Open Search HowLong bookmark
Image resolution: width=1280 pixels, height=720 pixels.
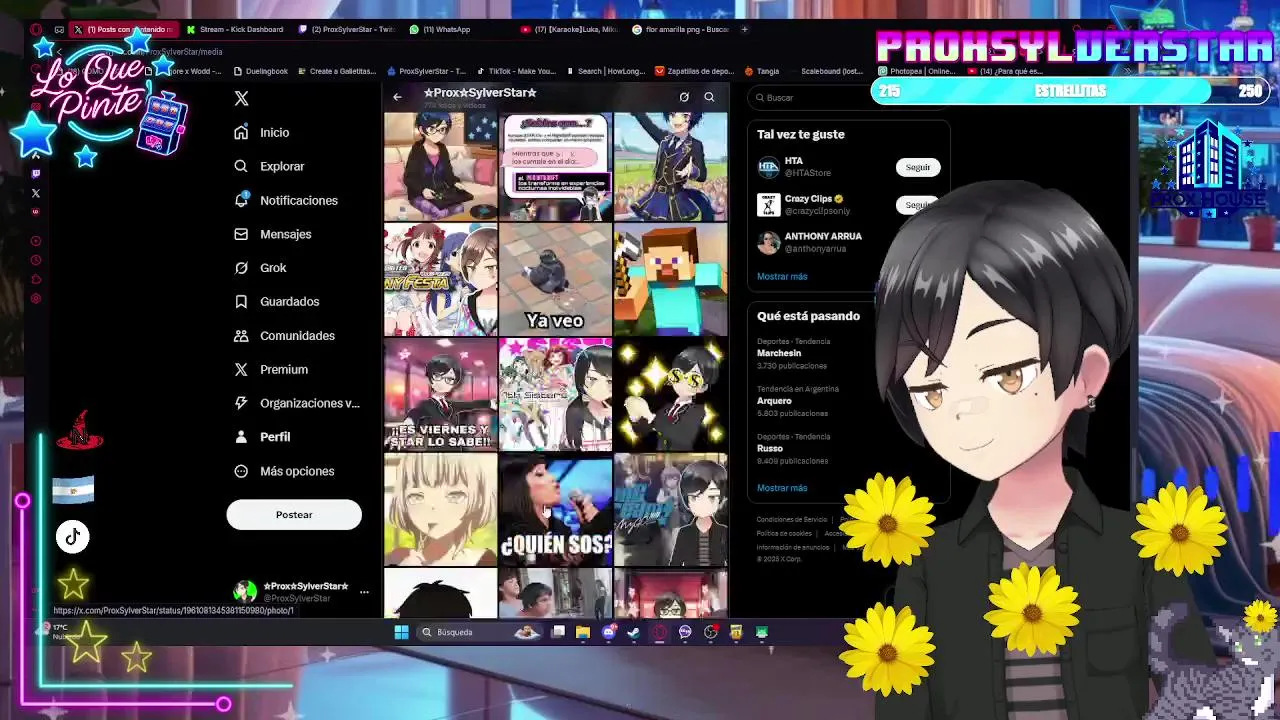pos(606,71)
